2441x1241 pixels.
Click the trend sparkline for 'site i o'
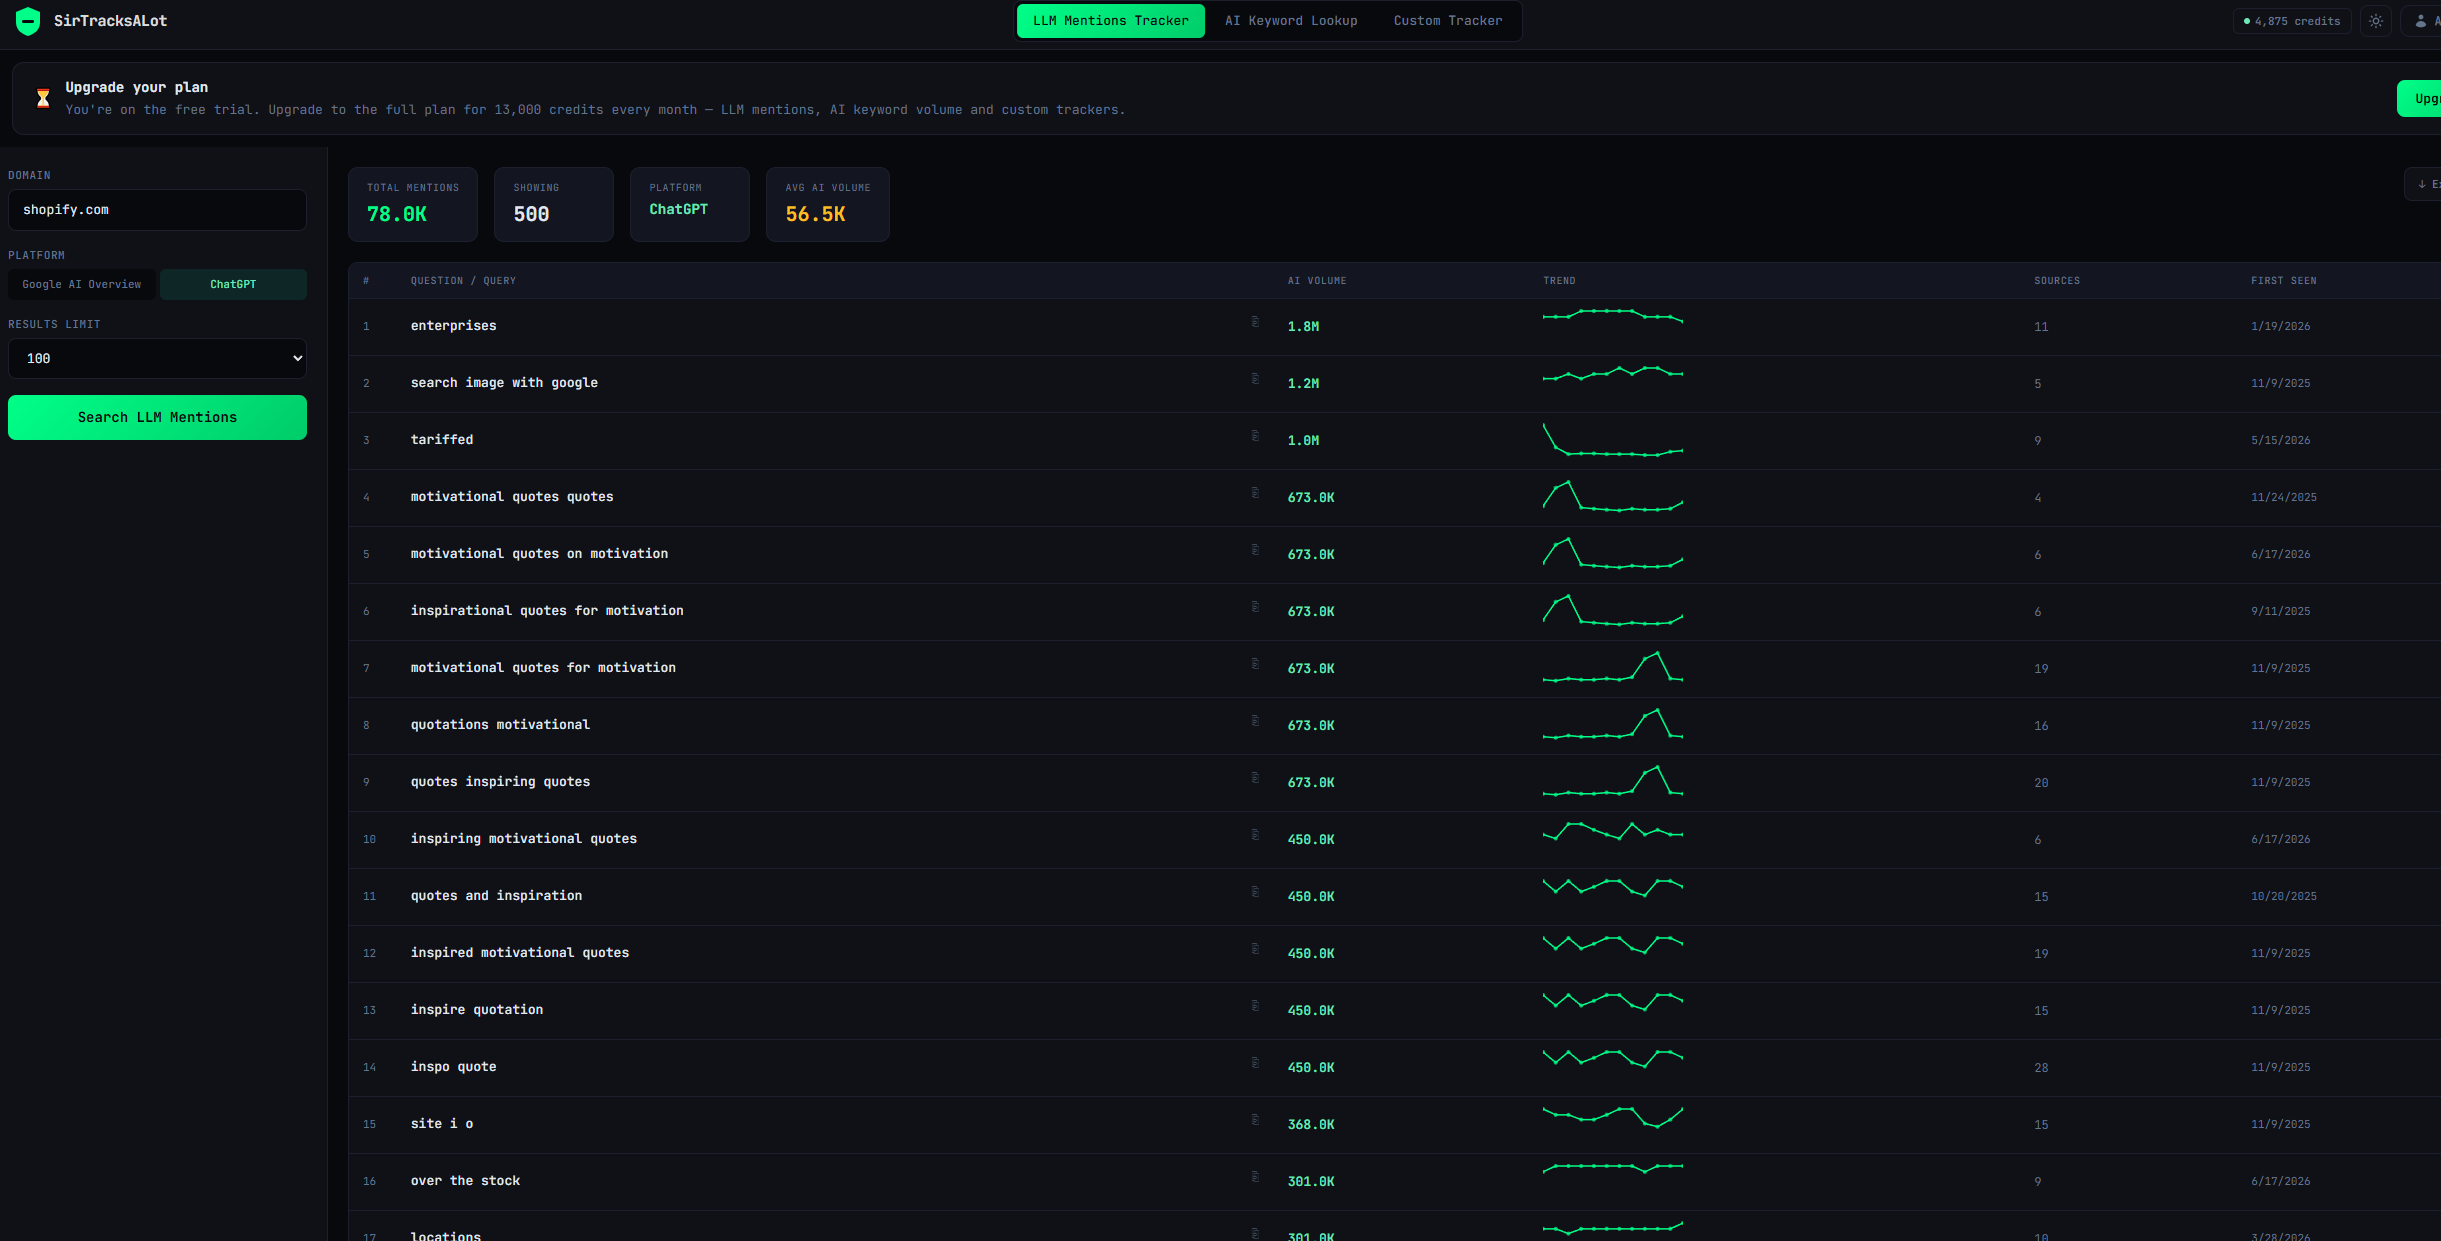click(x=1612, y=1117)
